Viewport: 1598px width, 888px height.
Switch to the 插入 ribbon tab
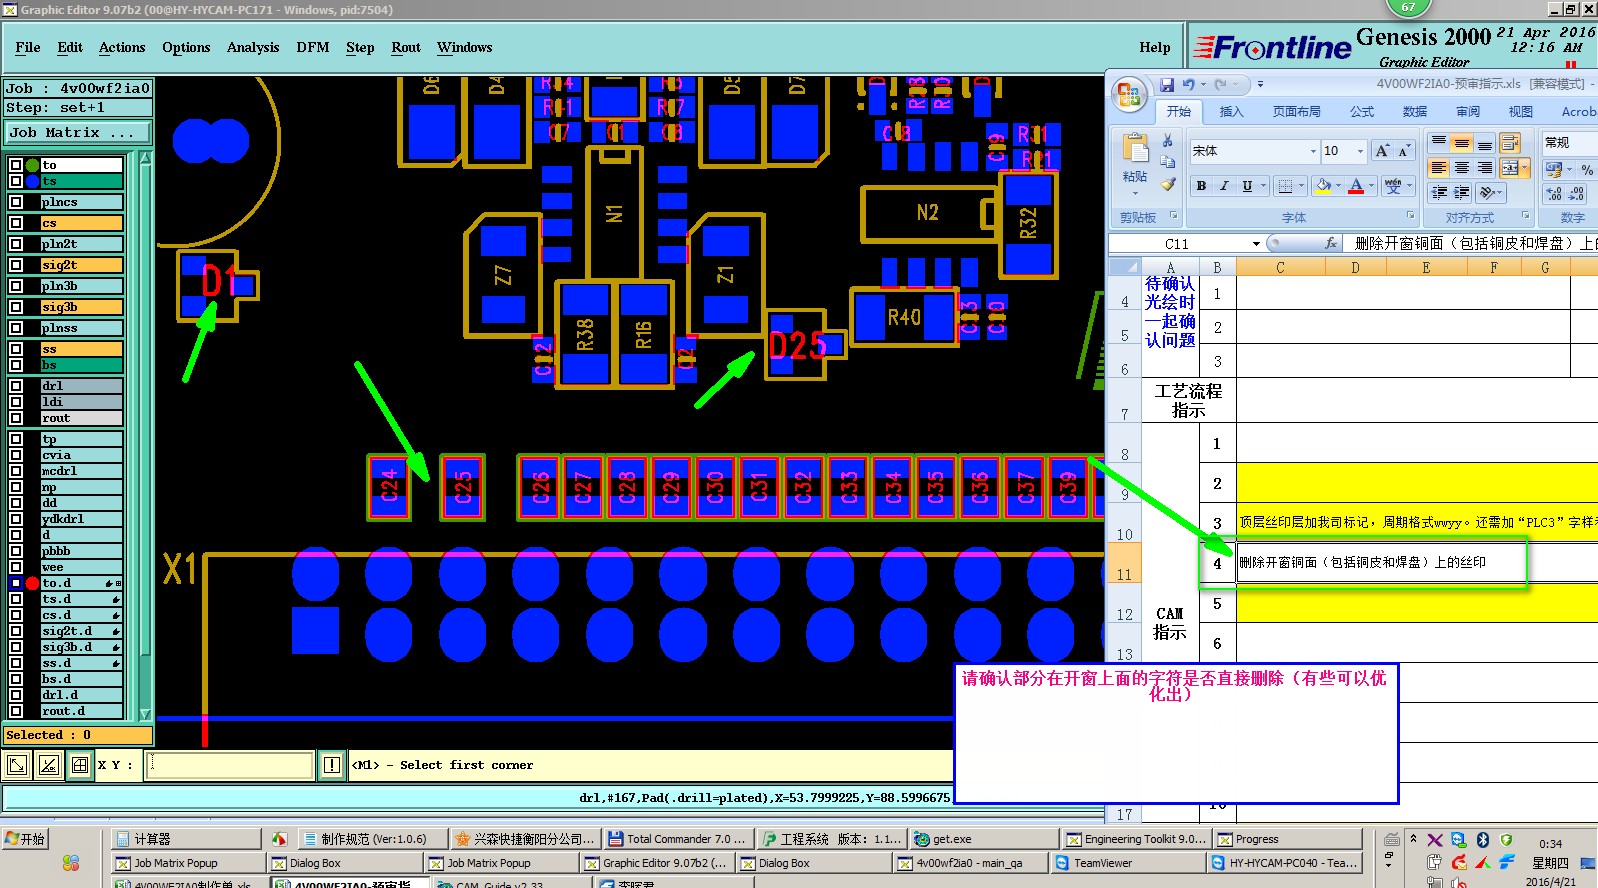tap(1231, 112)
